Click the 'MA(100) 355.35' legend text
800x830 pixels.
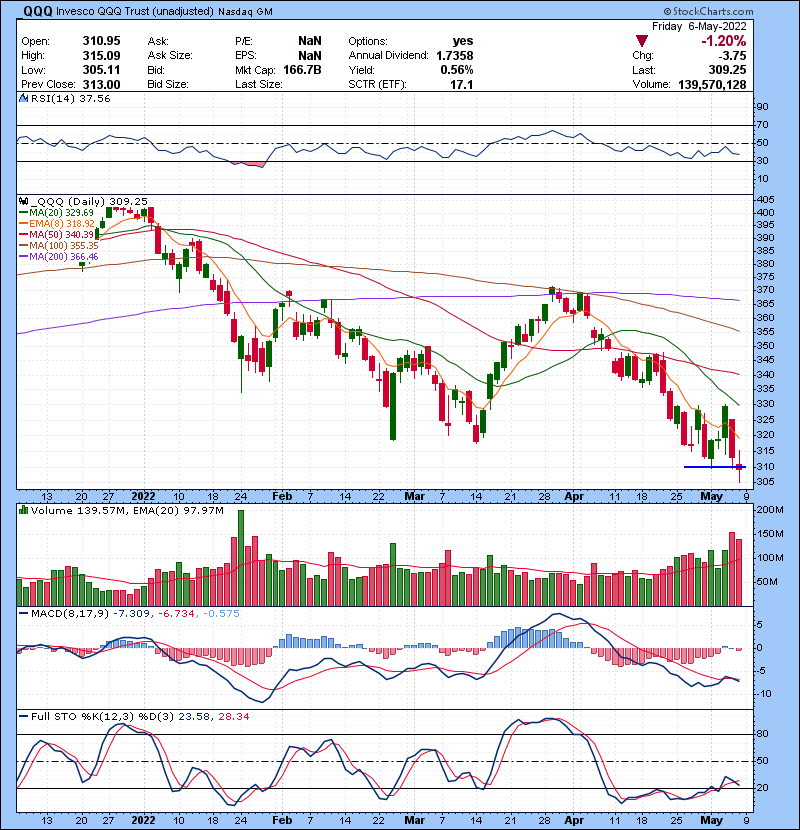[64, 246]
